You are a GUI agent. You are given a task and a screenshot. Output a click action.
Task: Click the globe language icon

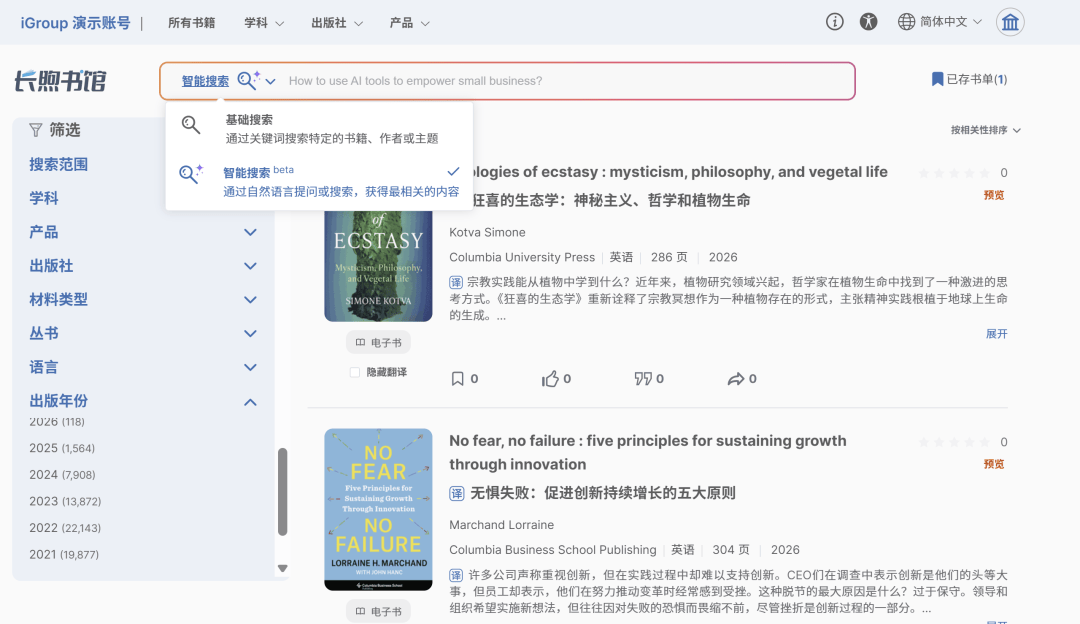(x=906, y=22)
